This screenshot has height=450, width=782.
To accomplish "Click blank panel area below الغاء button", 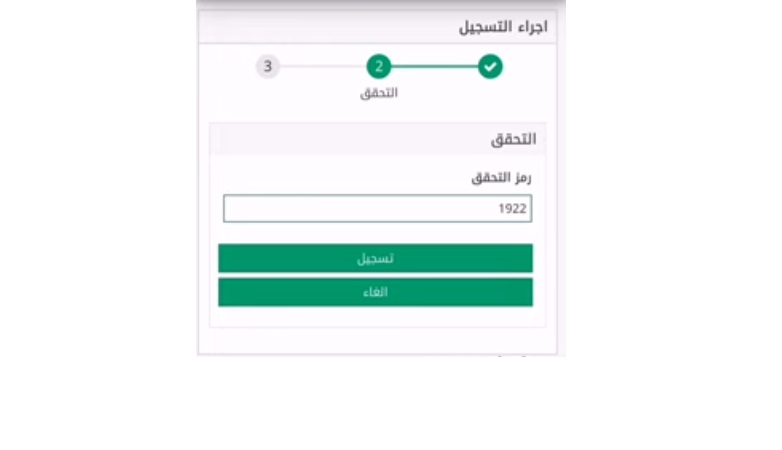I will click(378, 317).
